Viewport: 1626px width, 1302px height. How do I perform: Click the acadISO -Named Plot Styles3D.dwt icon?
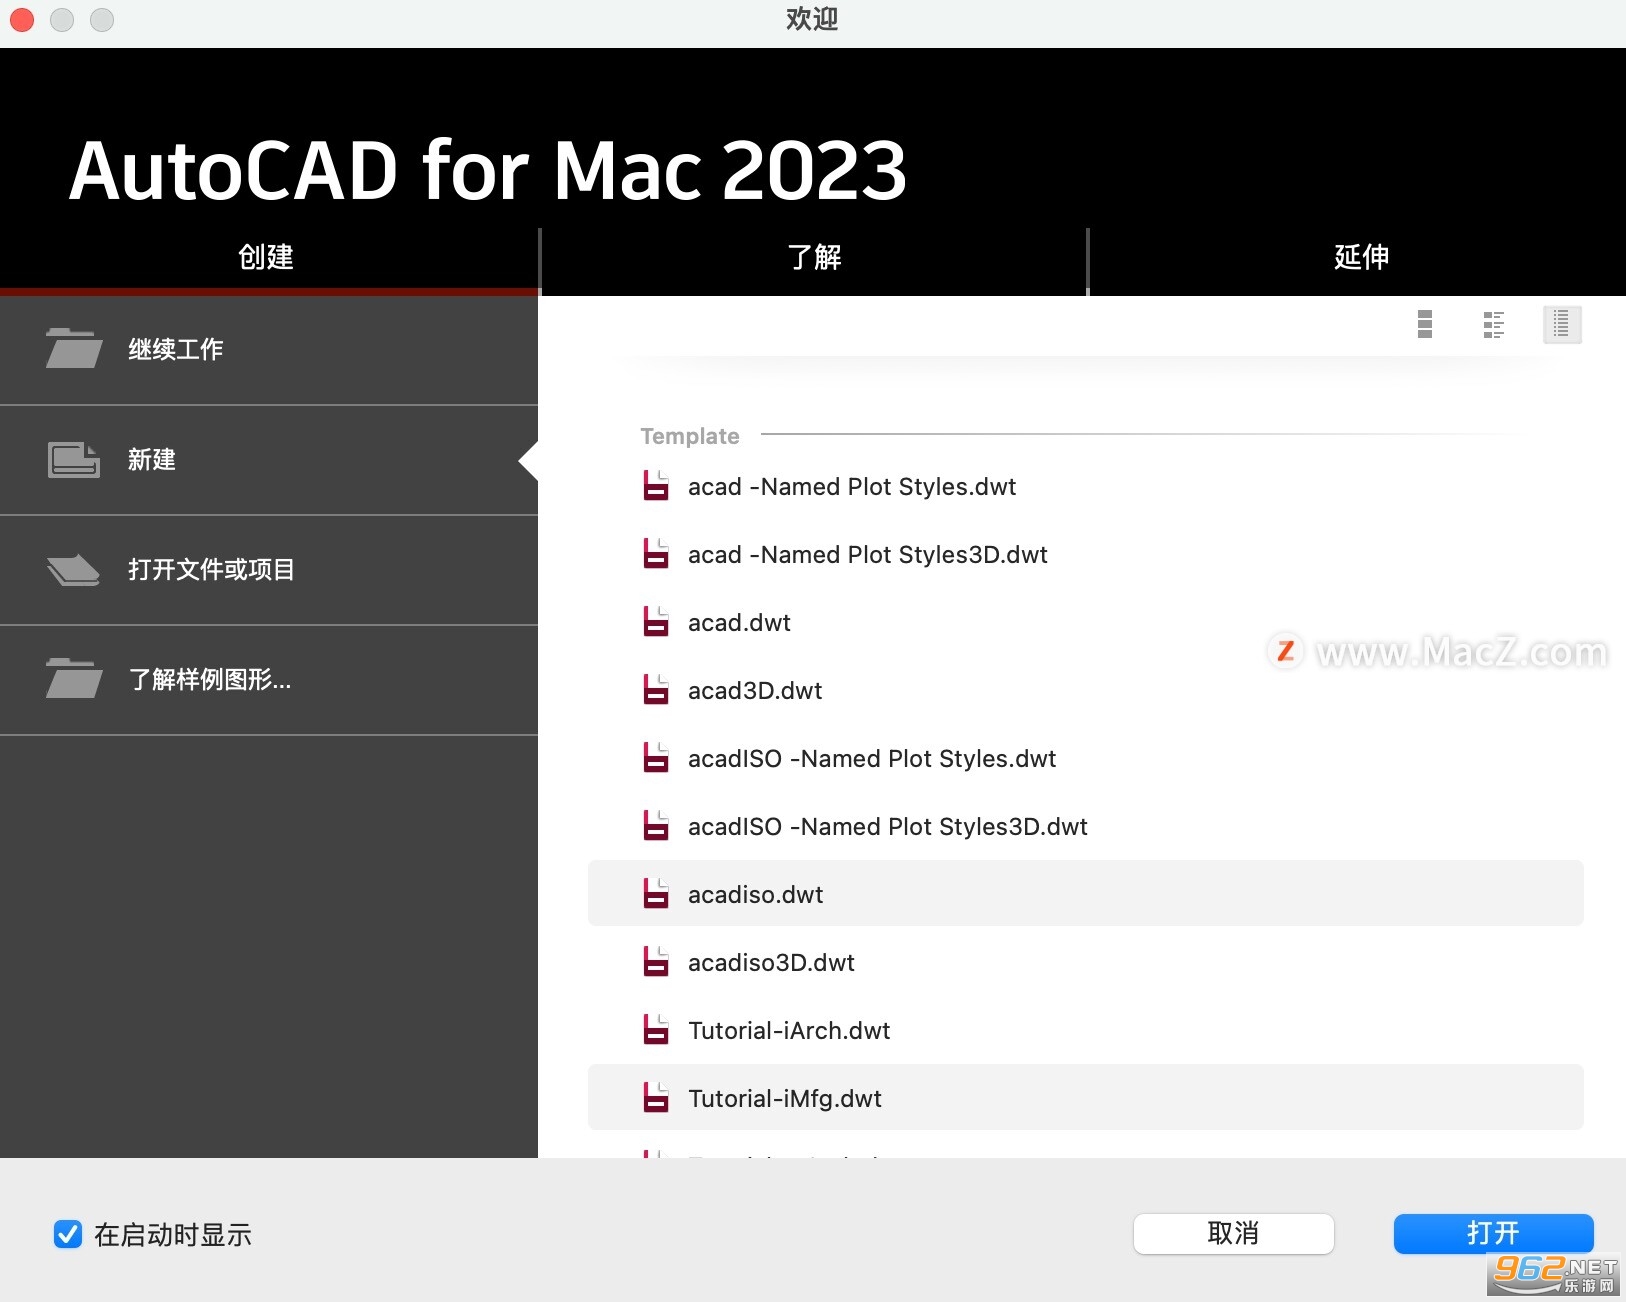tap(656, 826)
